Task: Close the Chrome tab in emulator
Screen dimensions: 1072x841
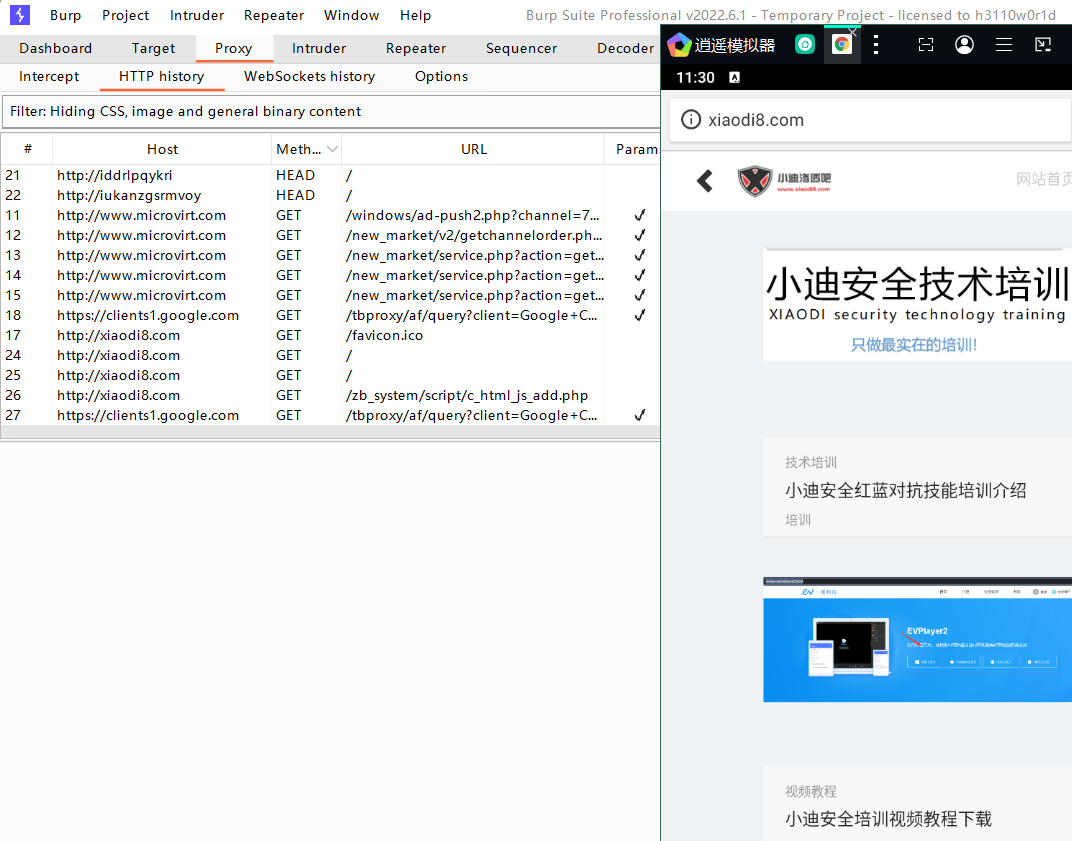Action: 853,31
